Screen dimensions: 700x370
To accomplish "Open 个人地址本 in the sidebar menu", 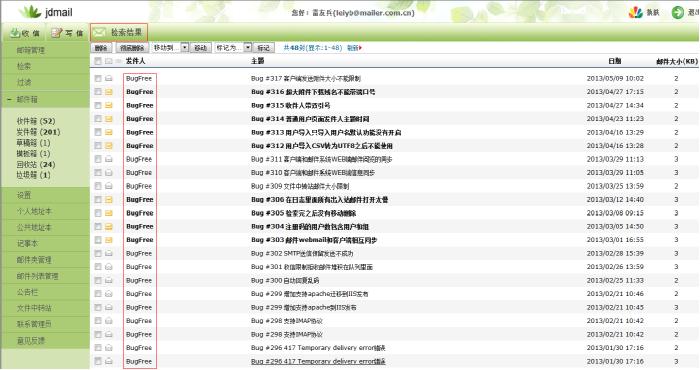I will pos(34,212).
